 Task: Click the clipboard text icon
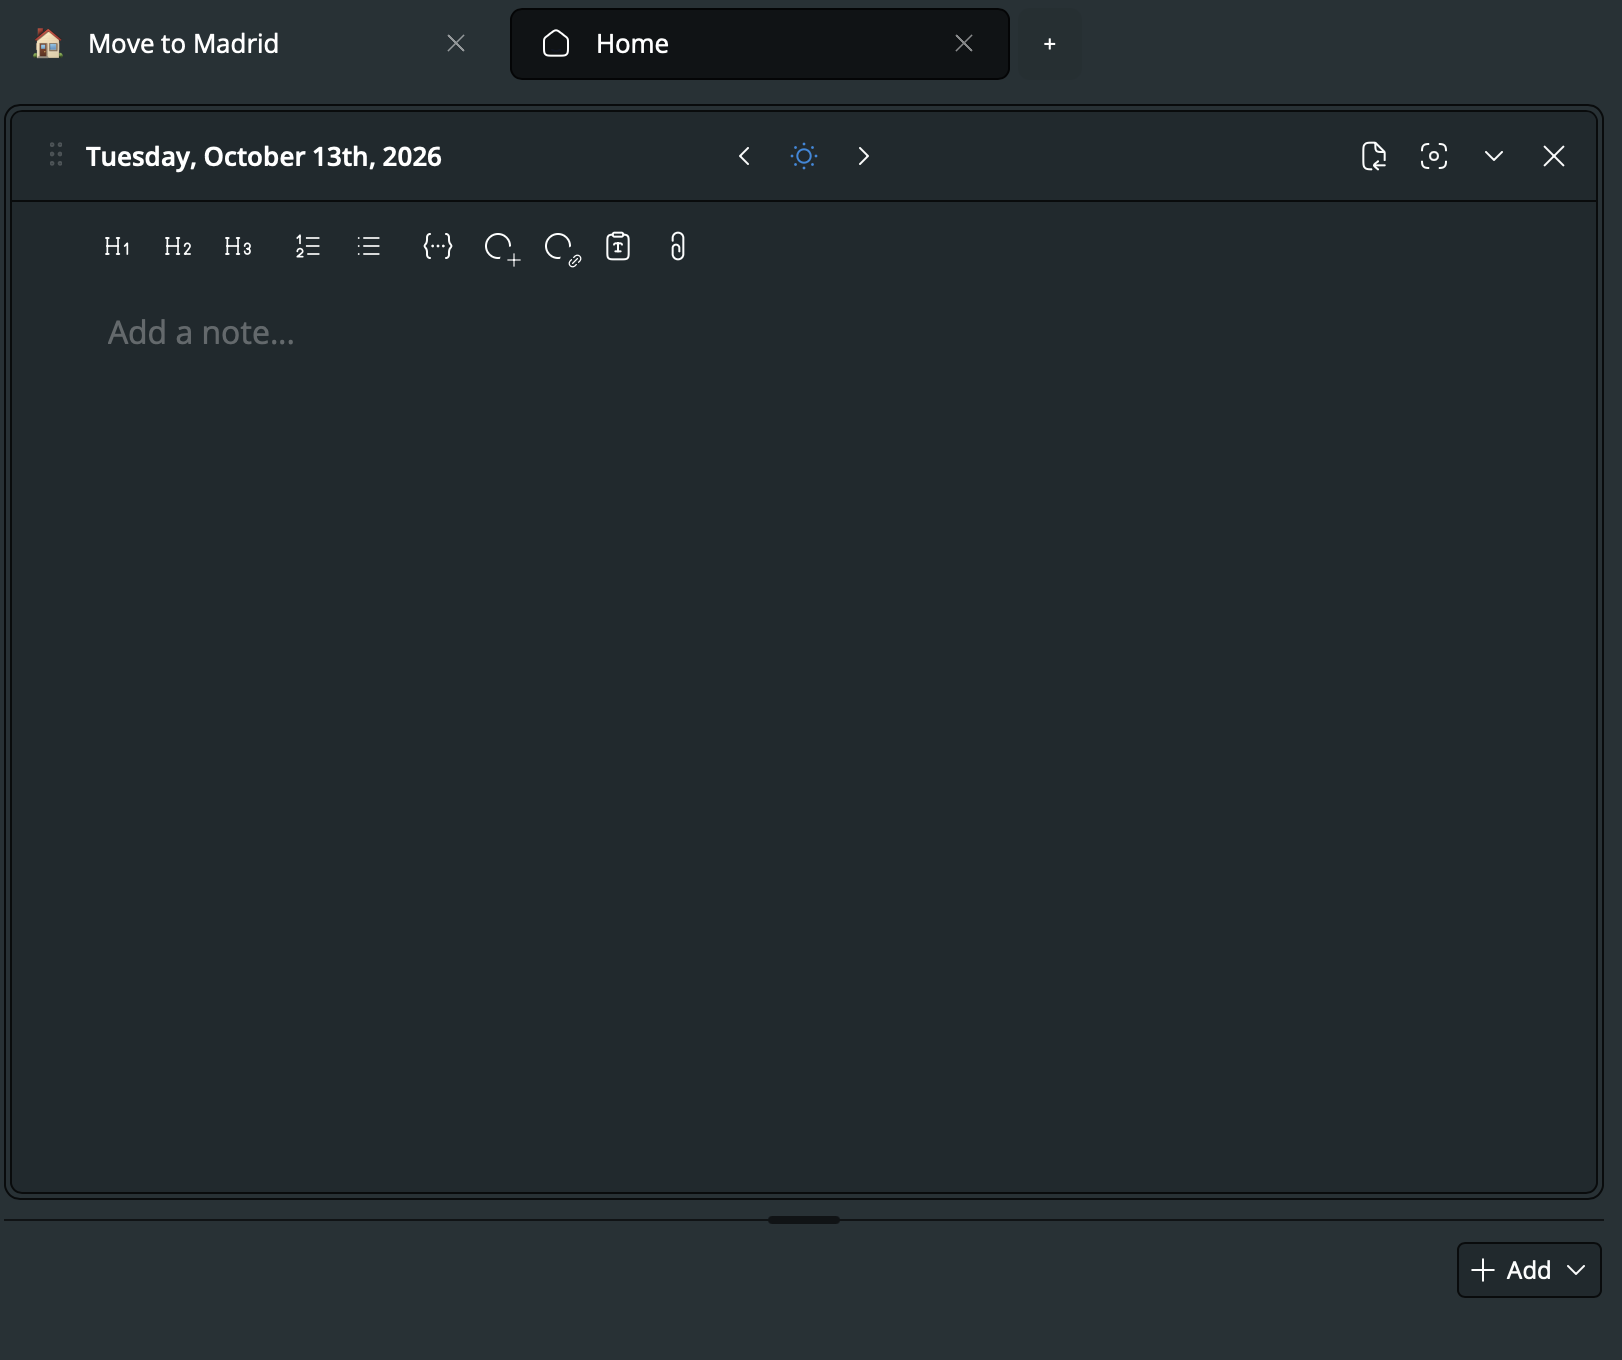(x=618, y=247)
